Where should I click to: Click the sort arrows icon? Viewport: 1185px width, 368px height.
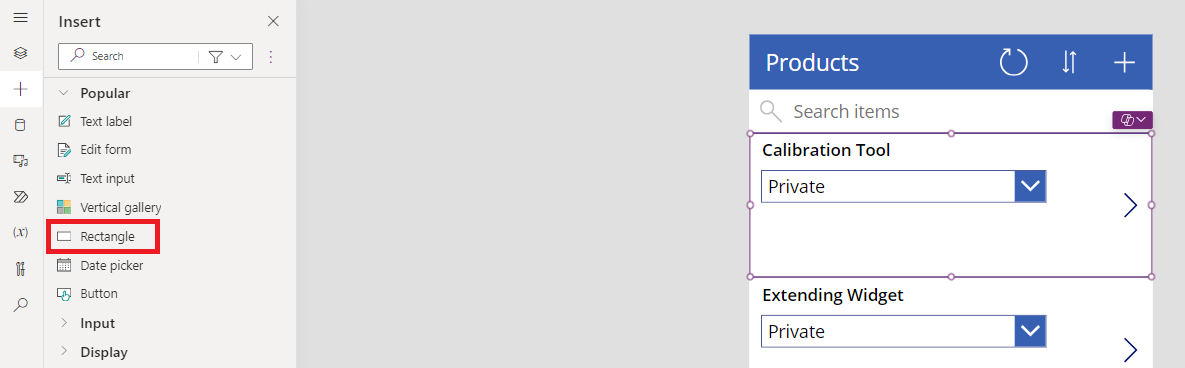click(1069, 62)
